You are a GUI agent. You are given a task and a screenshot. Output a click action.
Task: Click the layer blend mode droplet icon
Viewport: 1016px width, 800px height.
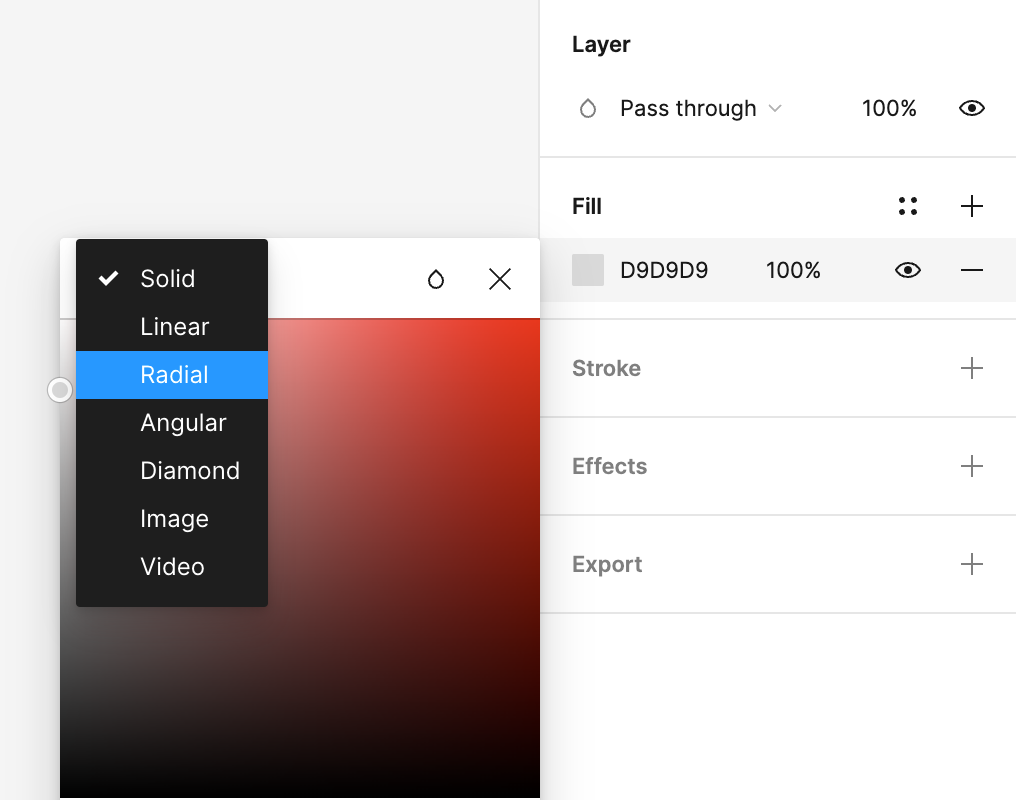588,108
